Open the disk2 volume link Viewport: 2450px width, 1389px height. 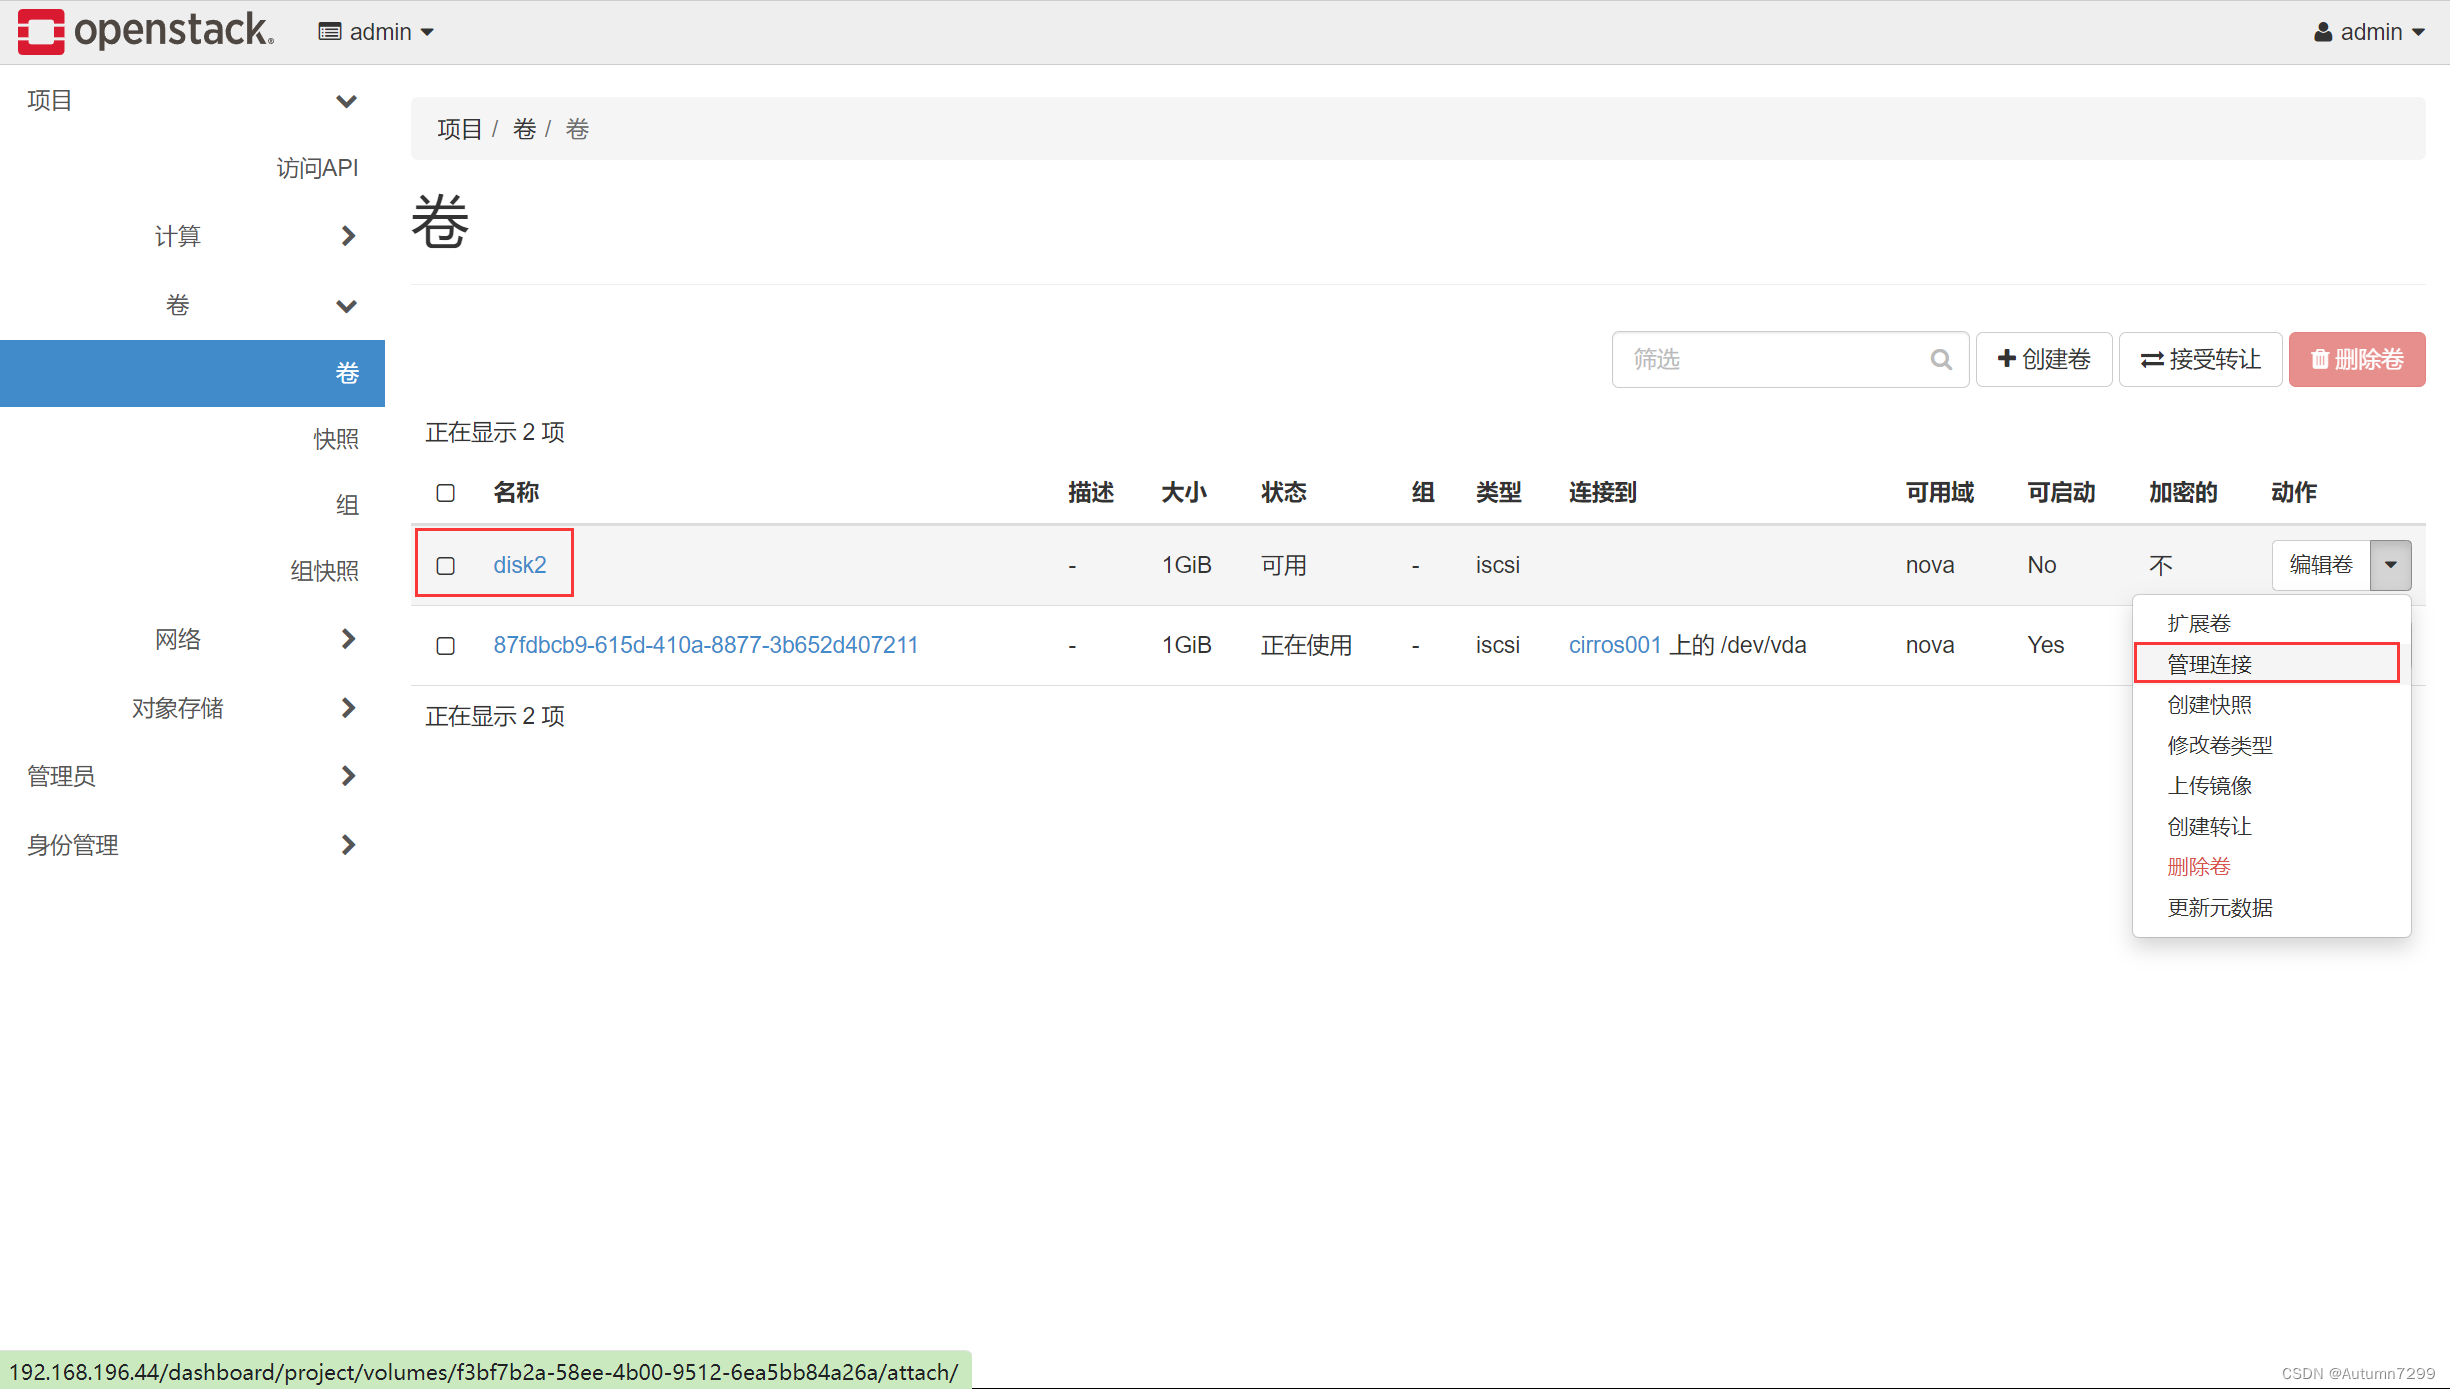[x=520, y=565]
